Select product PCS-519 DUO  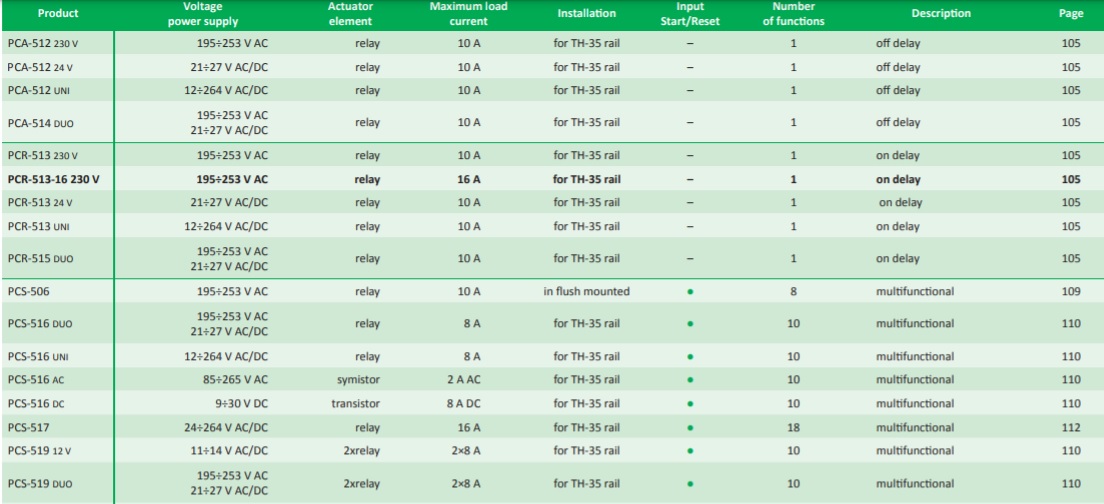(x=39, y=484)
